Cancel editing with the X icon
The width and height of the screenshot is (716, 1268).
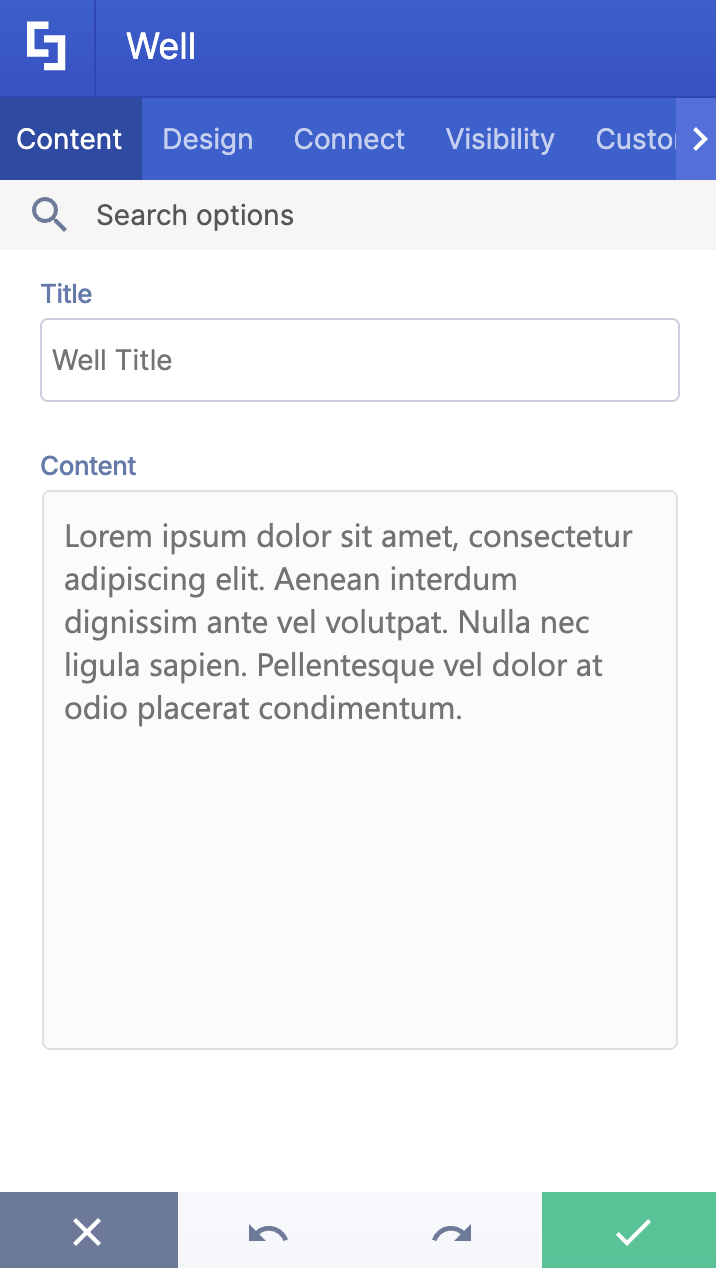click(88, 1232)
